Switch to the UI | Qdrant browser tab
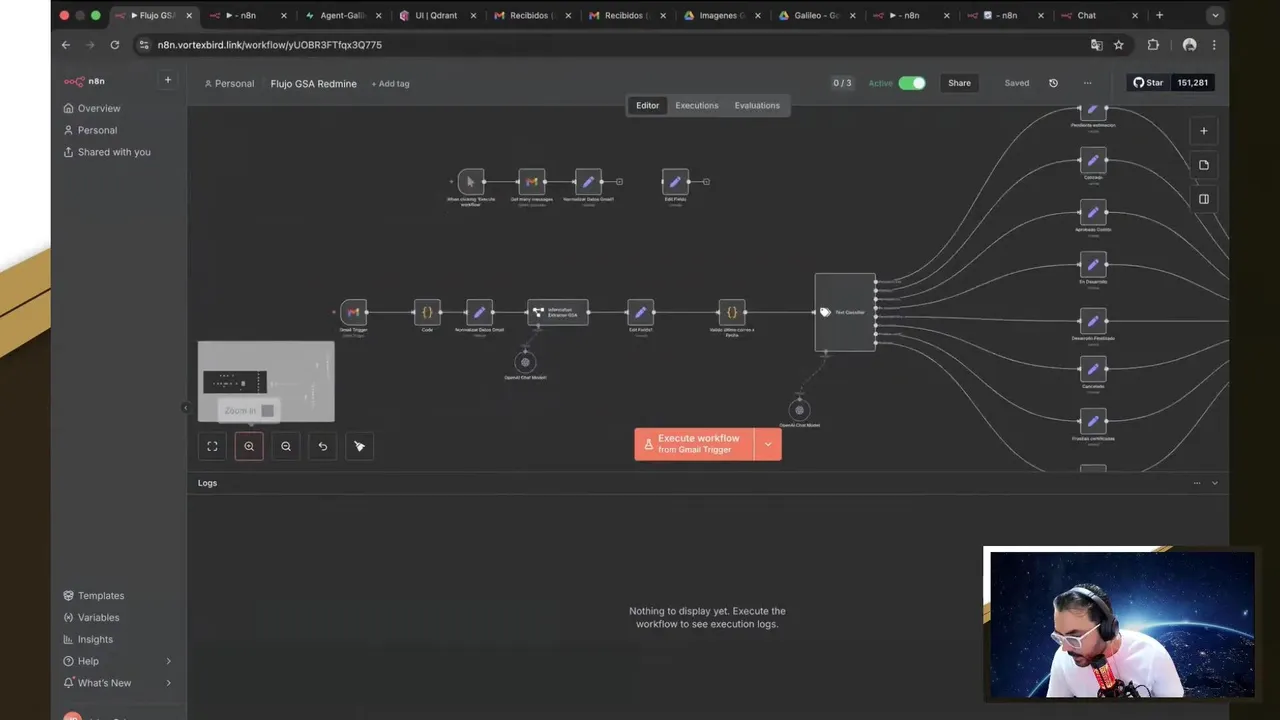Viewport: 1280px width, 720px height. click(436, 15)
